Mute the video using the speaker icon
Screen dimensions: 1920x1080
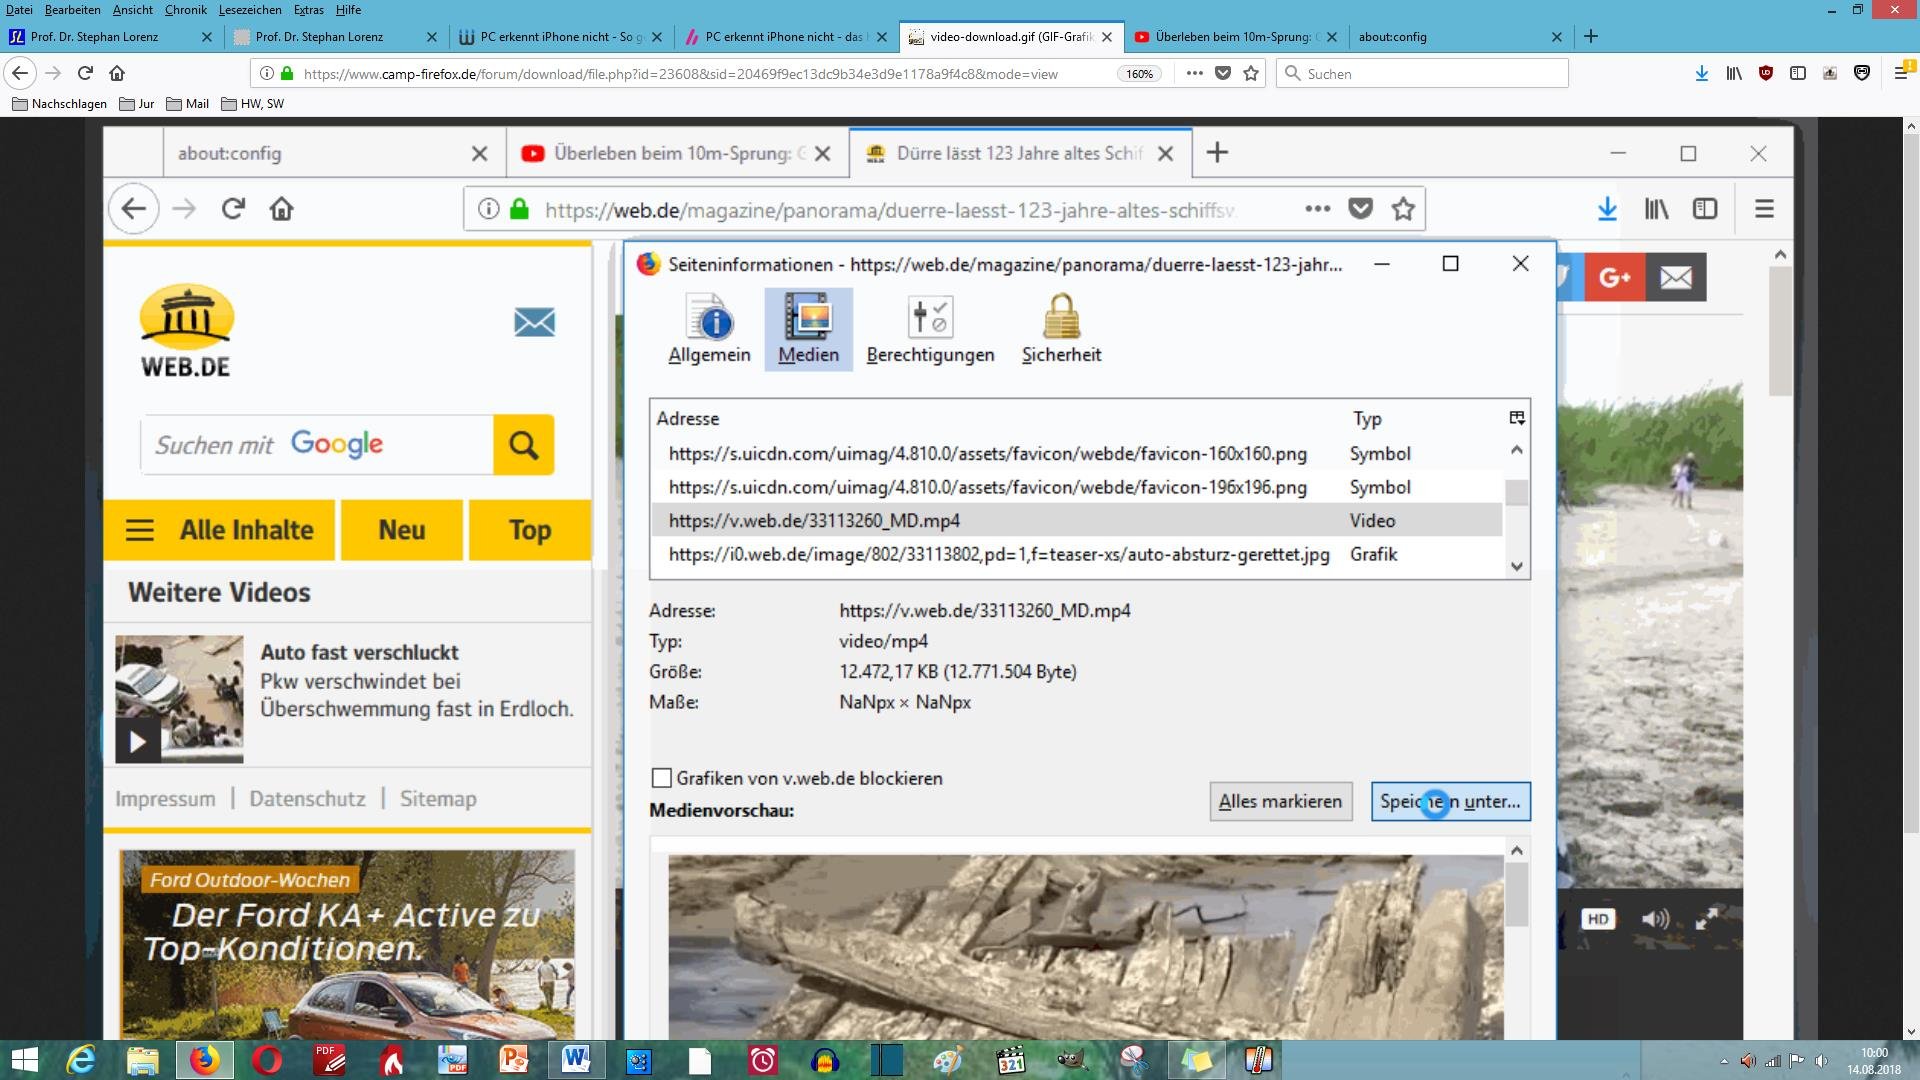[1654, 919]
